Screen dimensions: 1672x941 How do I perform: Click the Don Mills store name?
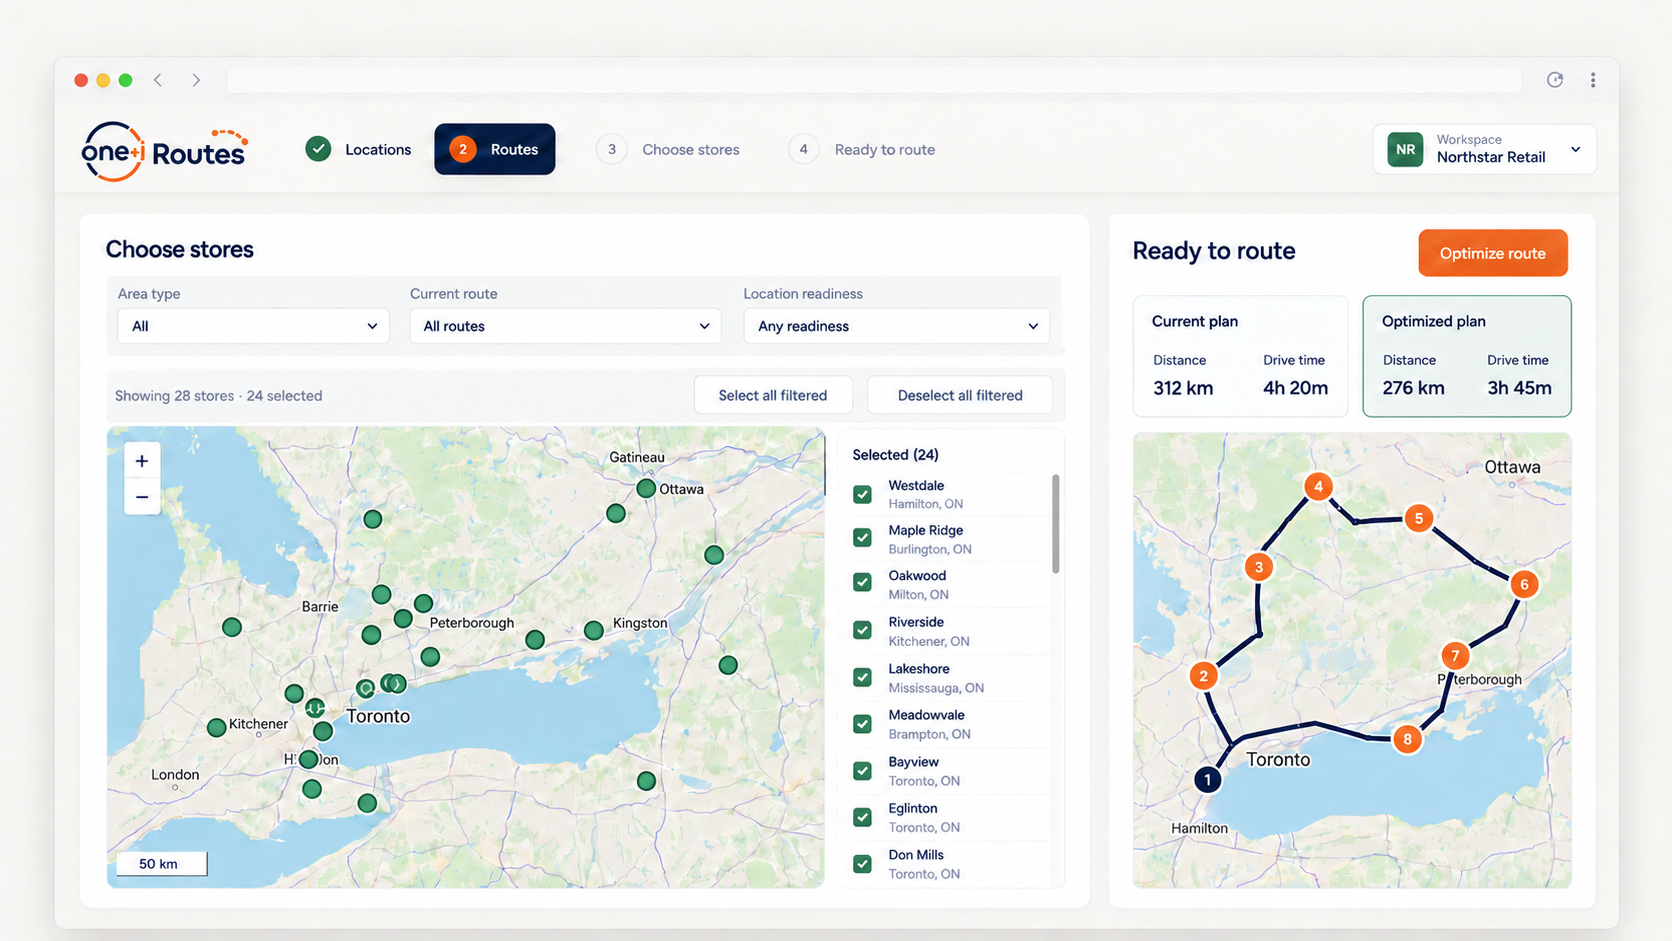click(x=916, y=855)
